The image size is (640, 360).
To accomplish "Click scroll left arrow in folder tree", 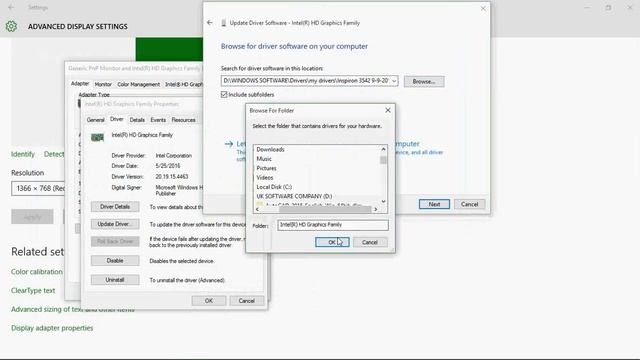I will tap(257, 209).
